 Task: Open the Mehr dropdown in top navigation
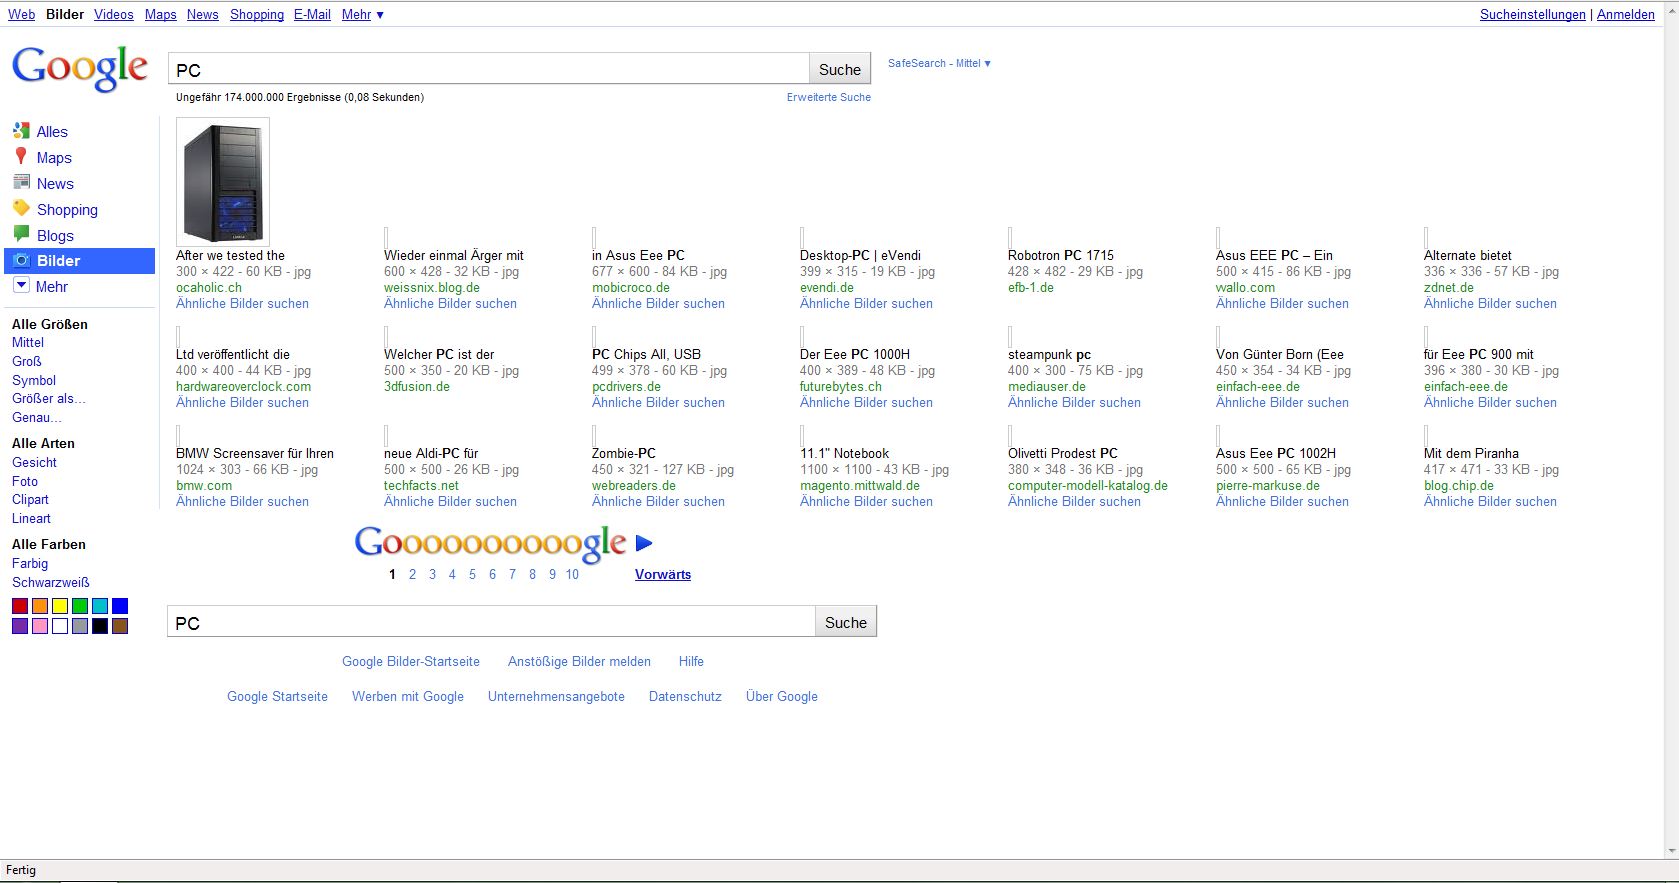(362, 14)
